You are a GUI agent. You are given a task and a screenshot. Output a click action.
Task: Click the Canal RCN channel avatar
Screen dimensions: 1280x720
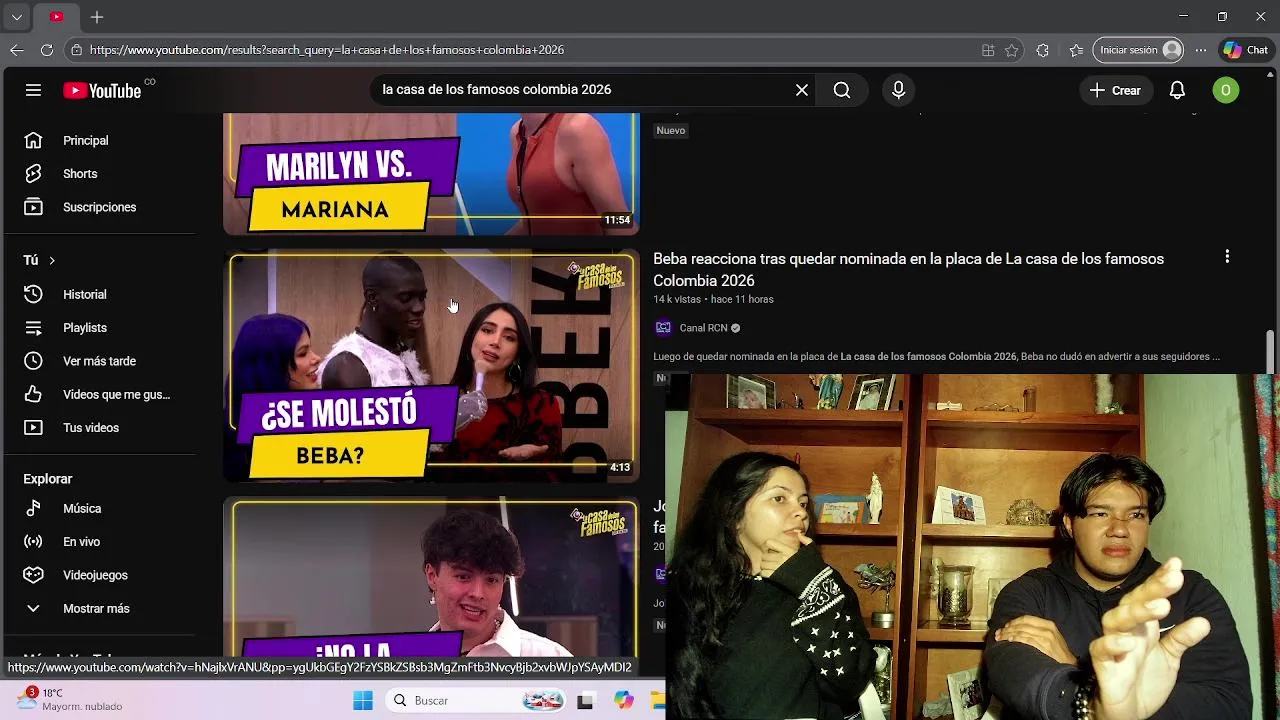(663, 328)
